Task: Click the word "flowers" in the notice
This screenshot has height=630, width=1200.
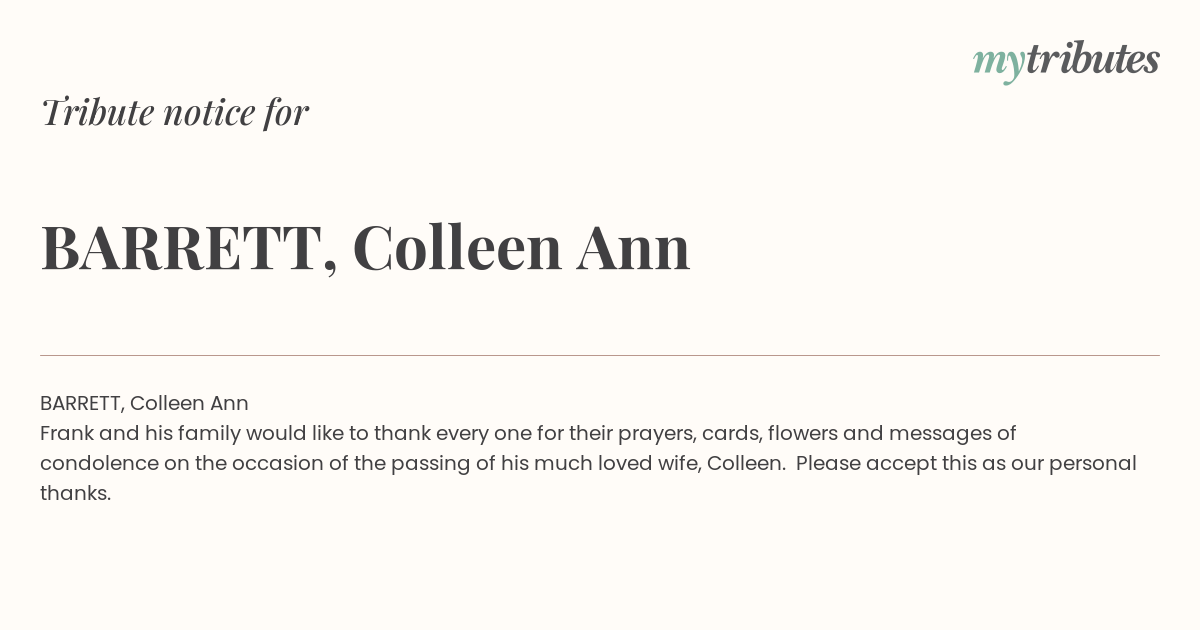Action: 802,433
